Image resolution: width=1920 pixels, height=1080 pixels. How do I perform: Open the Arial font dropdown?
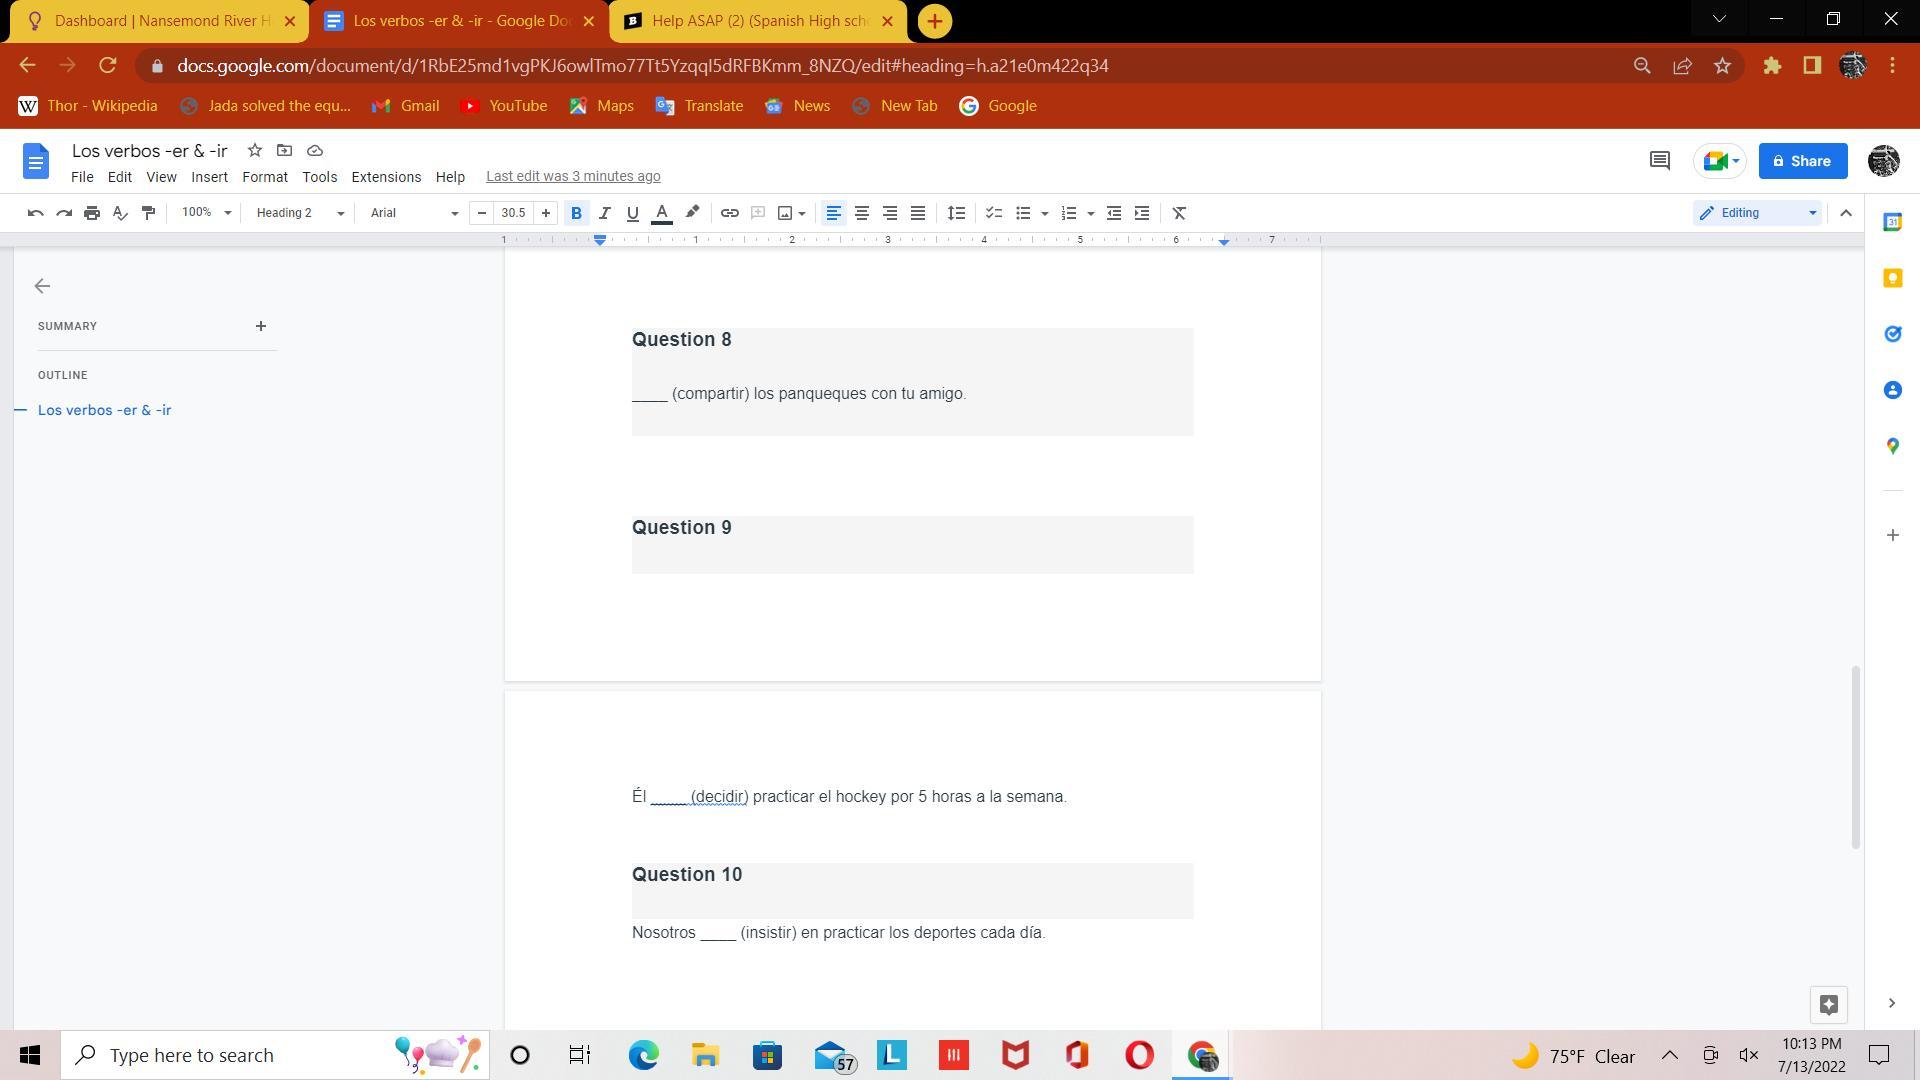(413, 213)
